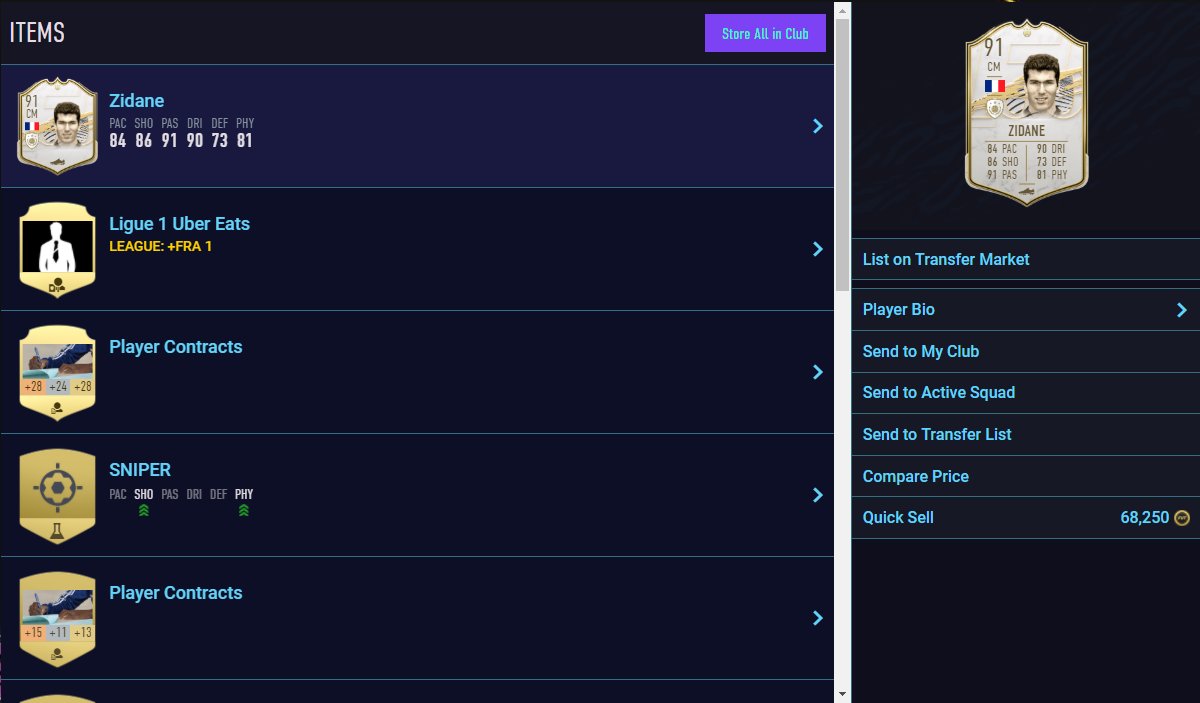Click the Ligue 1 Uber Eats manager card icon
The height and width of the screenshot is (703, 1200).
click(57, 249)
